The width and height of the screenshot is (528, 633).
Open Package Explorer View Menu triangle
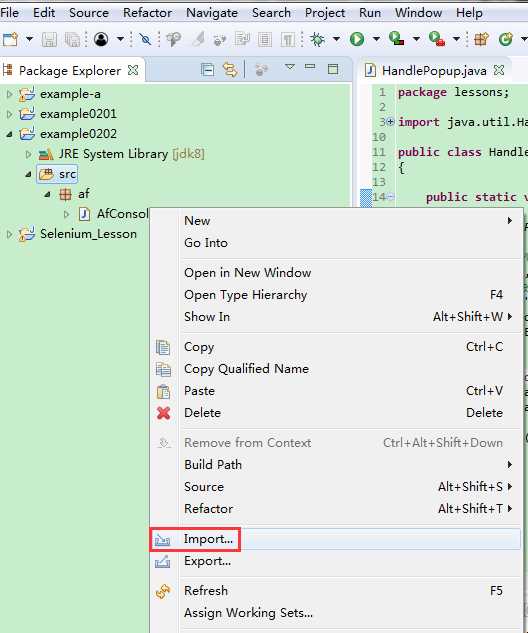290,67
